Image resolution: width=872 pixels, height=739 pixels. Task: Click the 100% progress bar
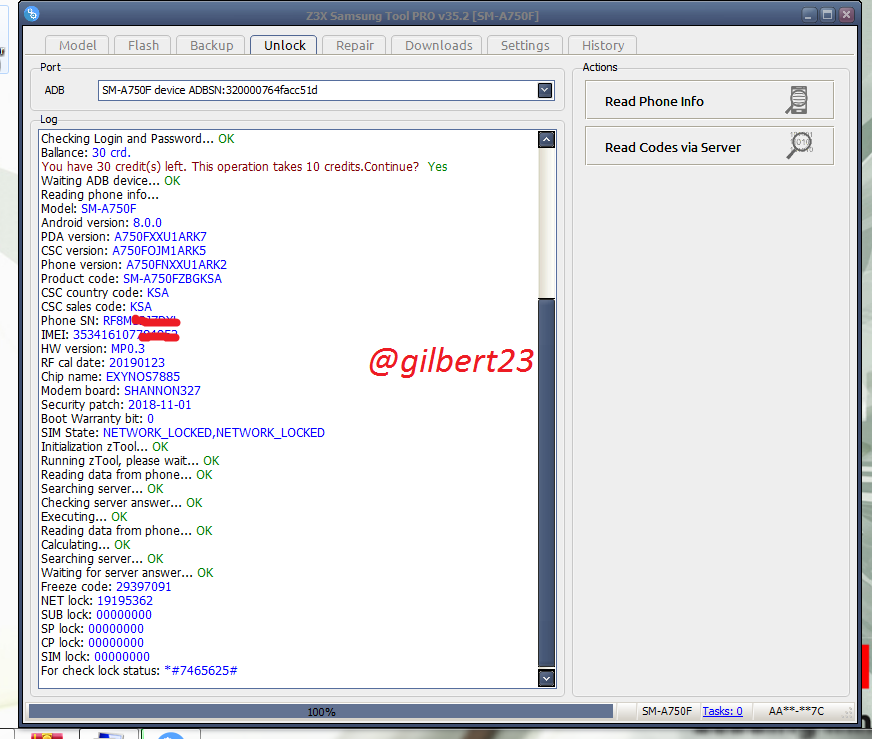point(321,711)
